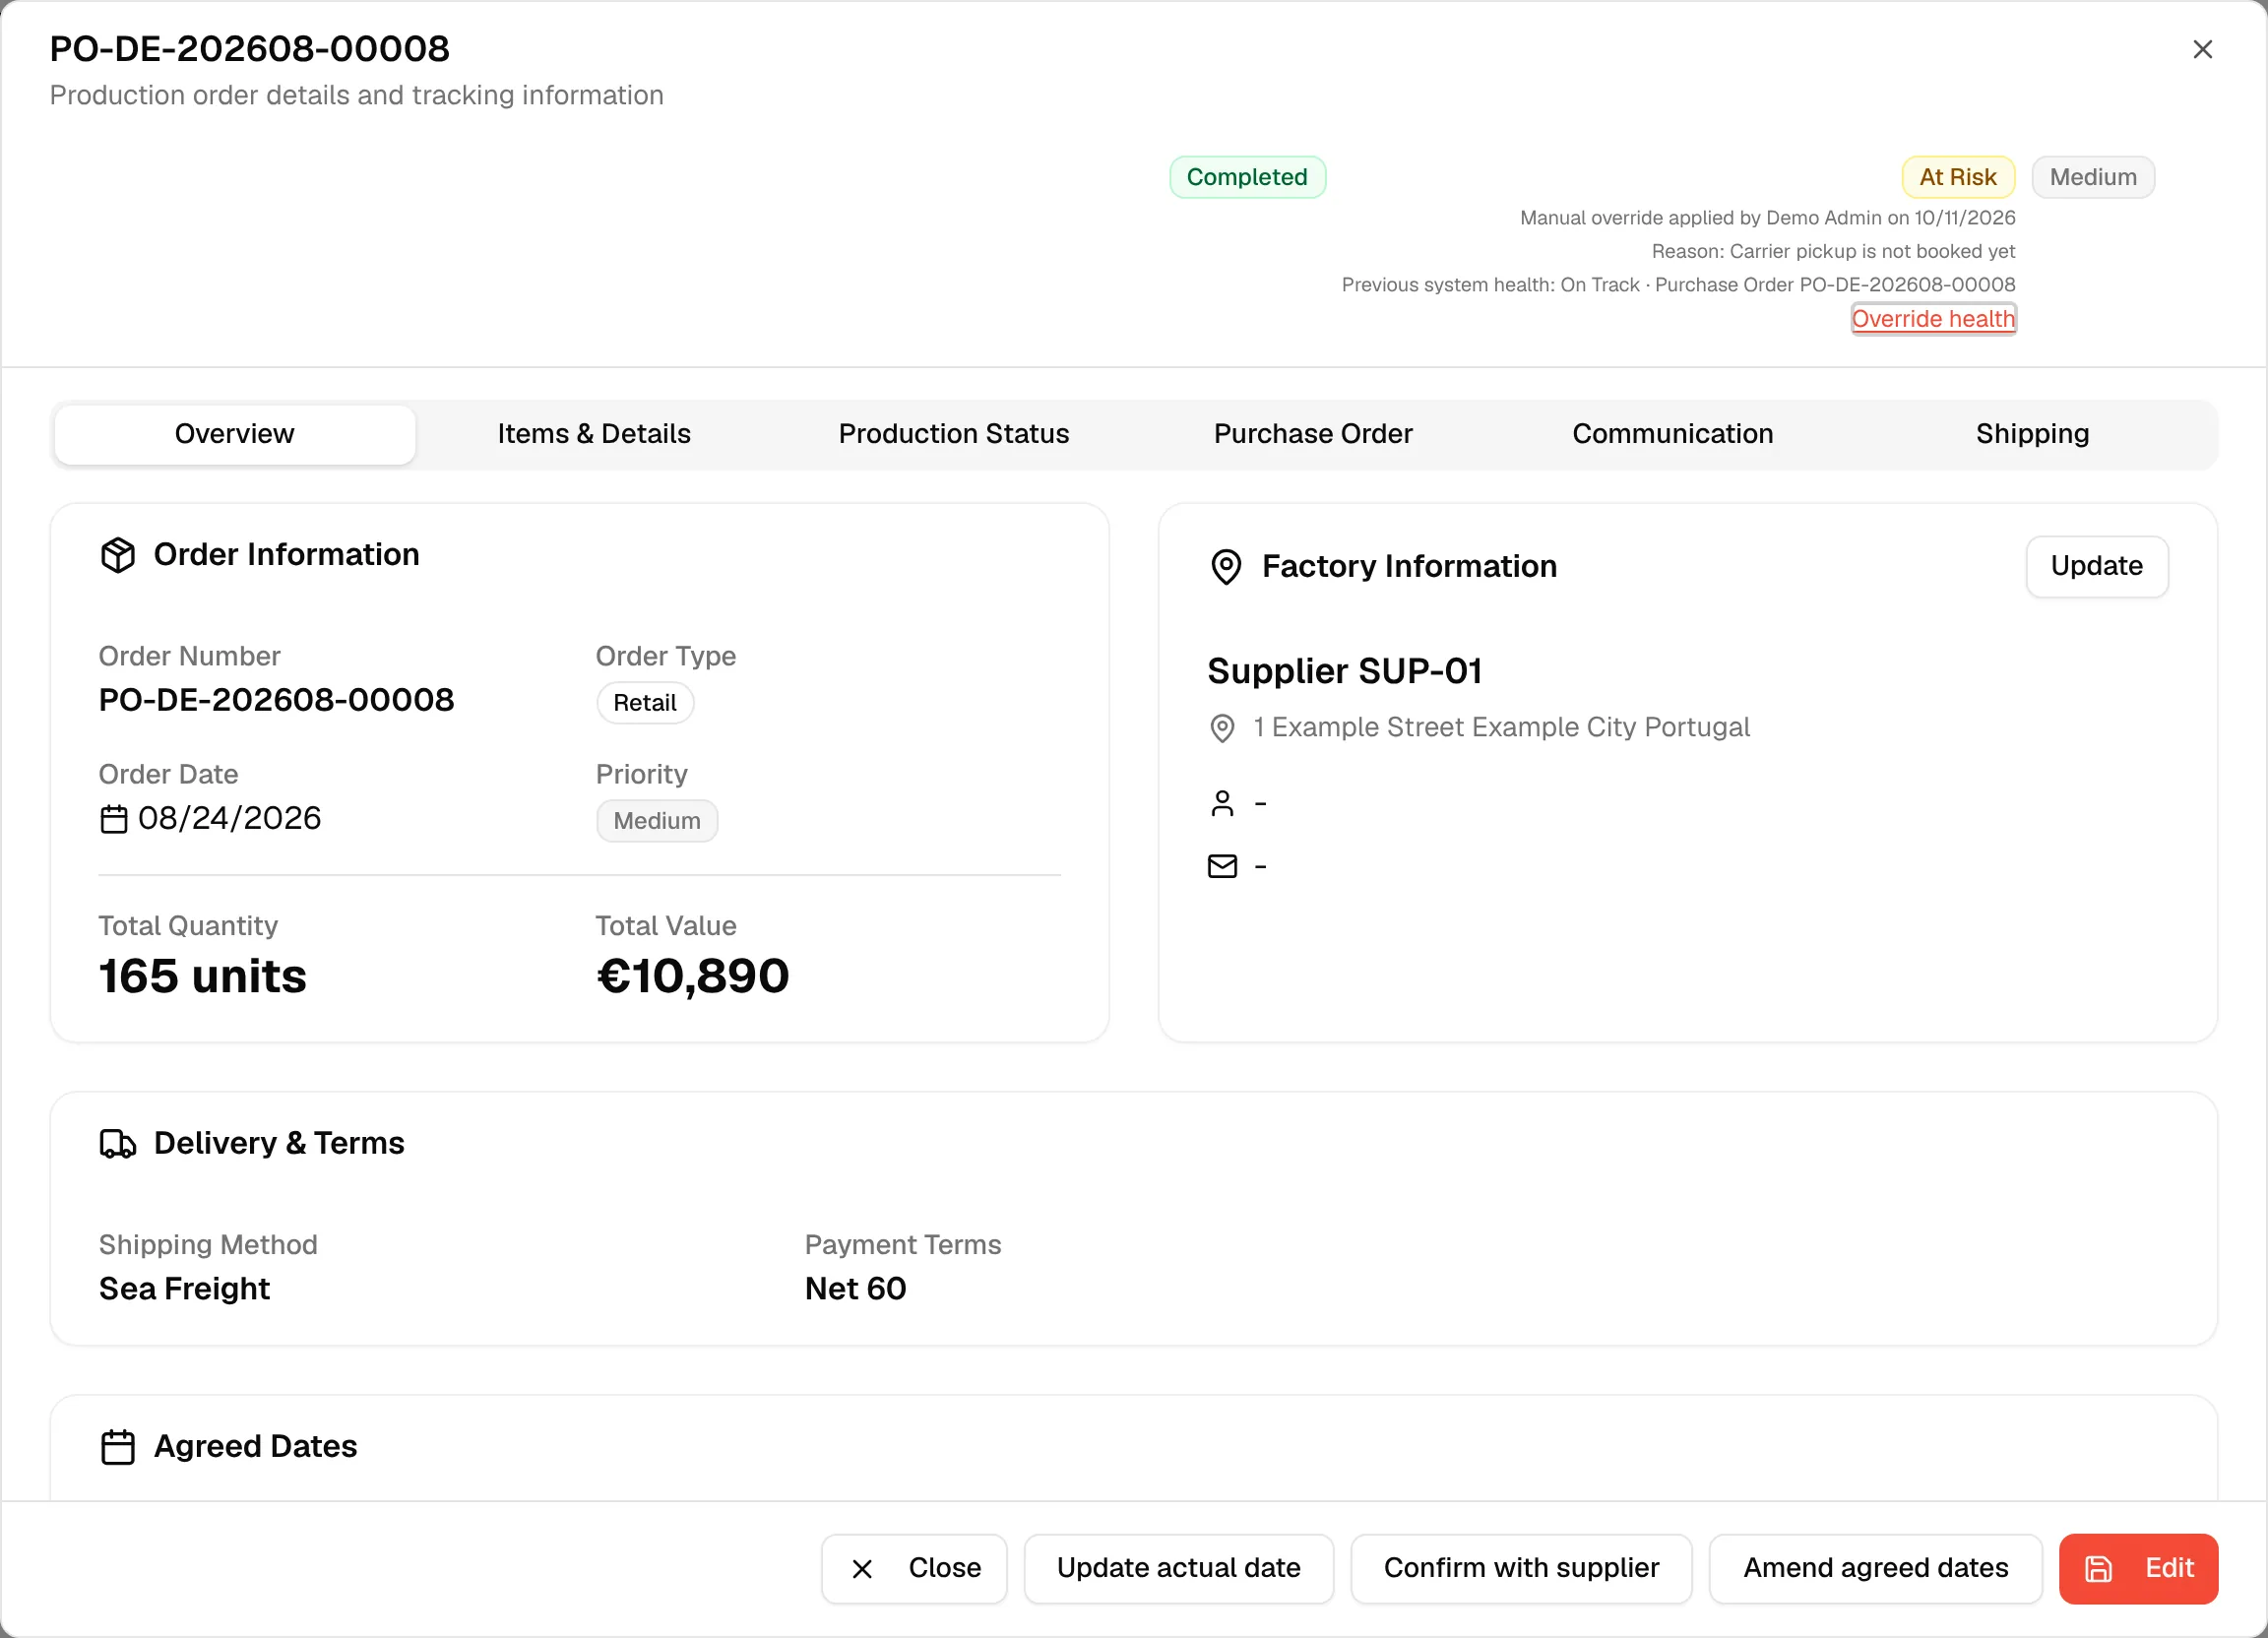Go to the Shipping tab

click(x=2032, y=434)
